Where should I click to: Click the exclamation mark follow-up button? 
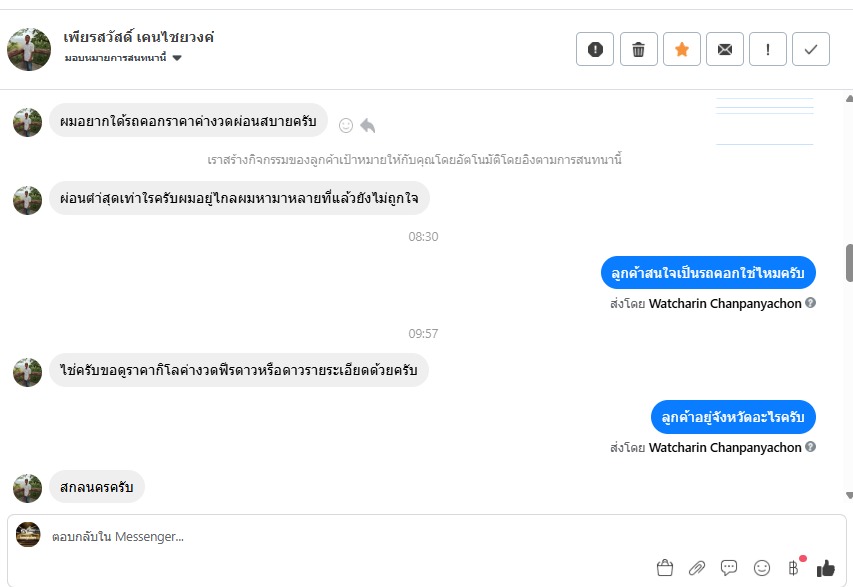(x=768, y=49)
